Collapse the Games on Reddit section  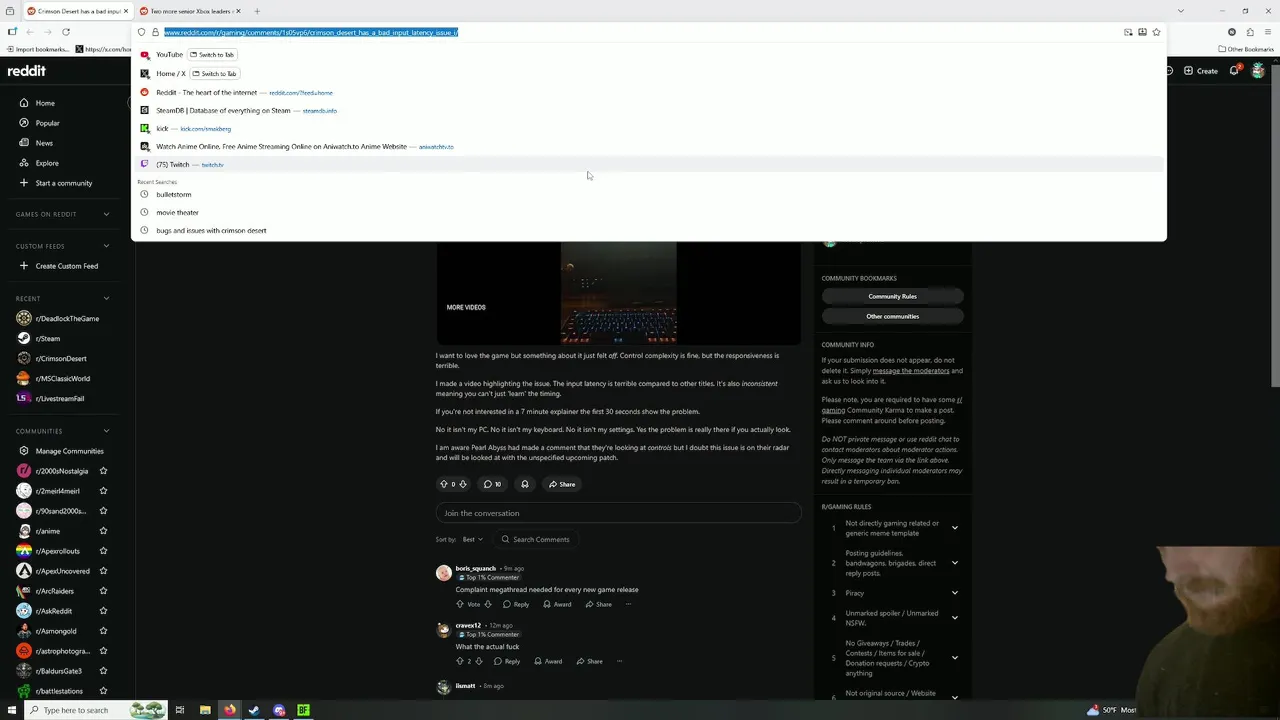pos(106,214)
